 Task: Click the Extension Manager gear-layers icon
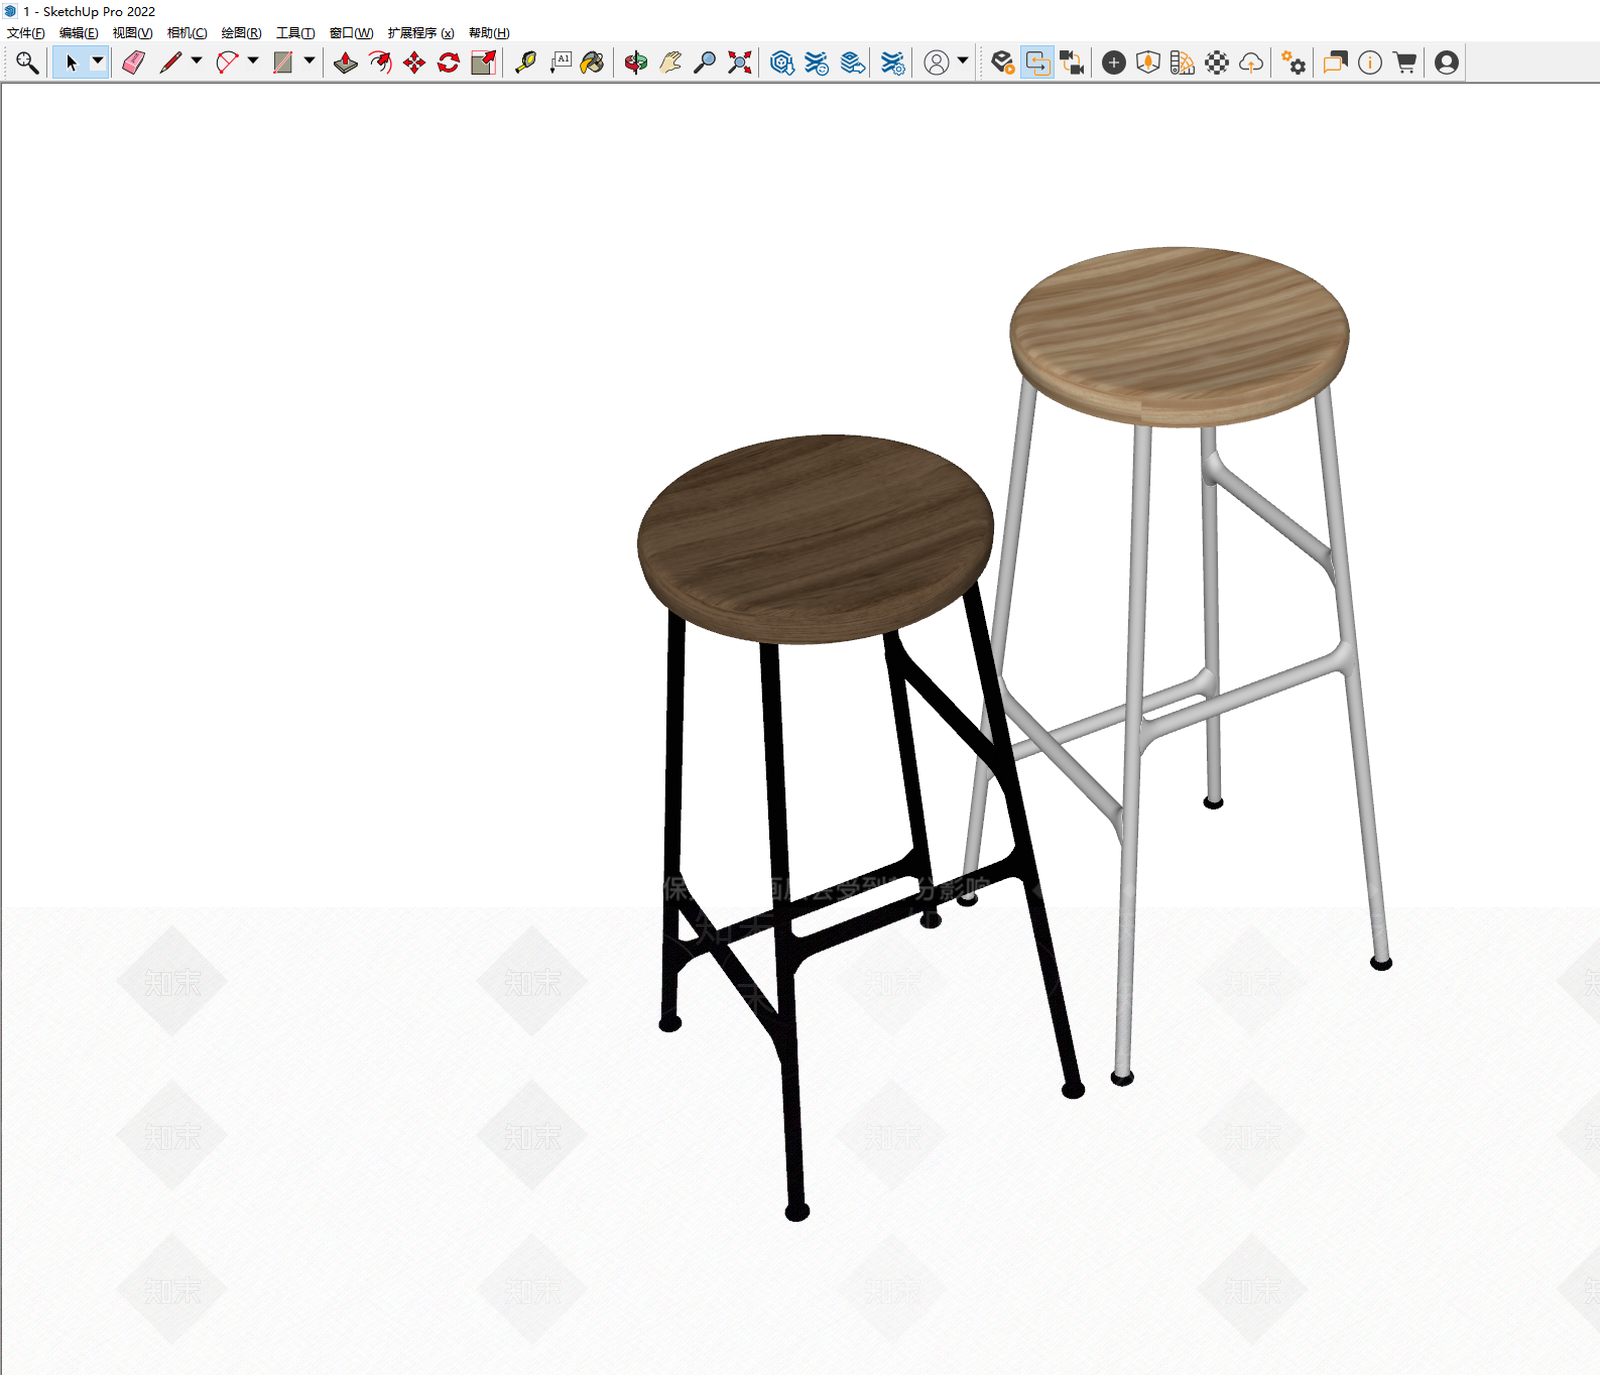(893, 63)
